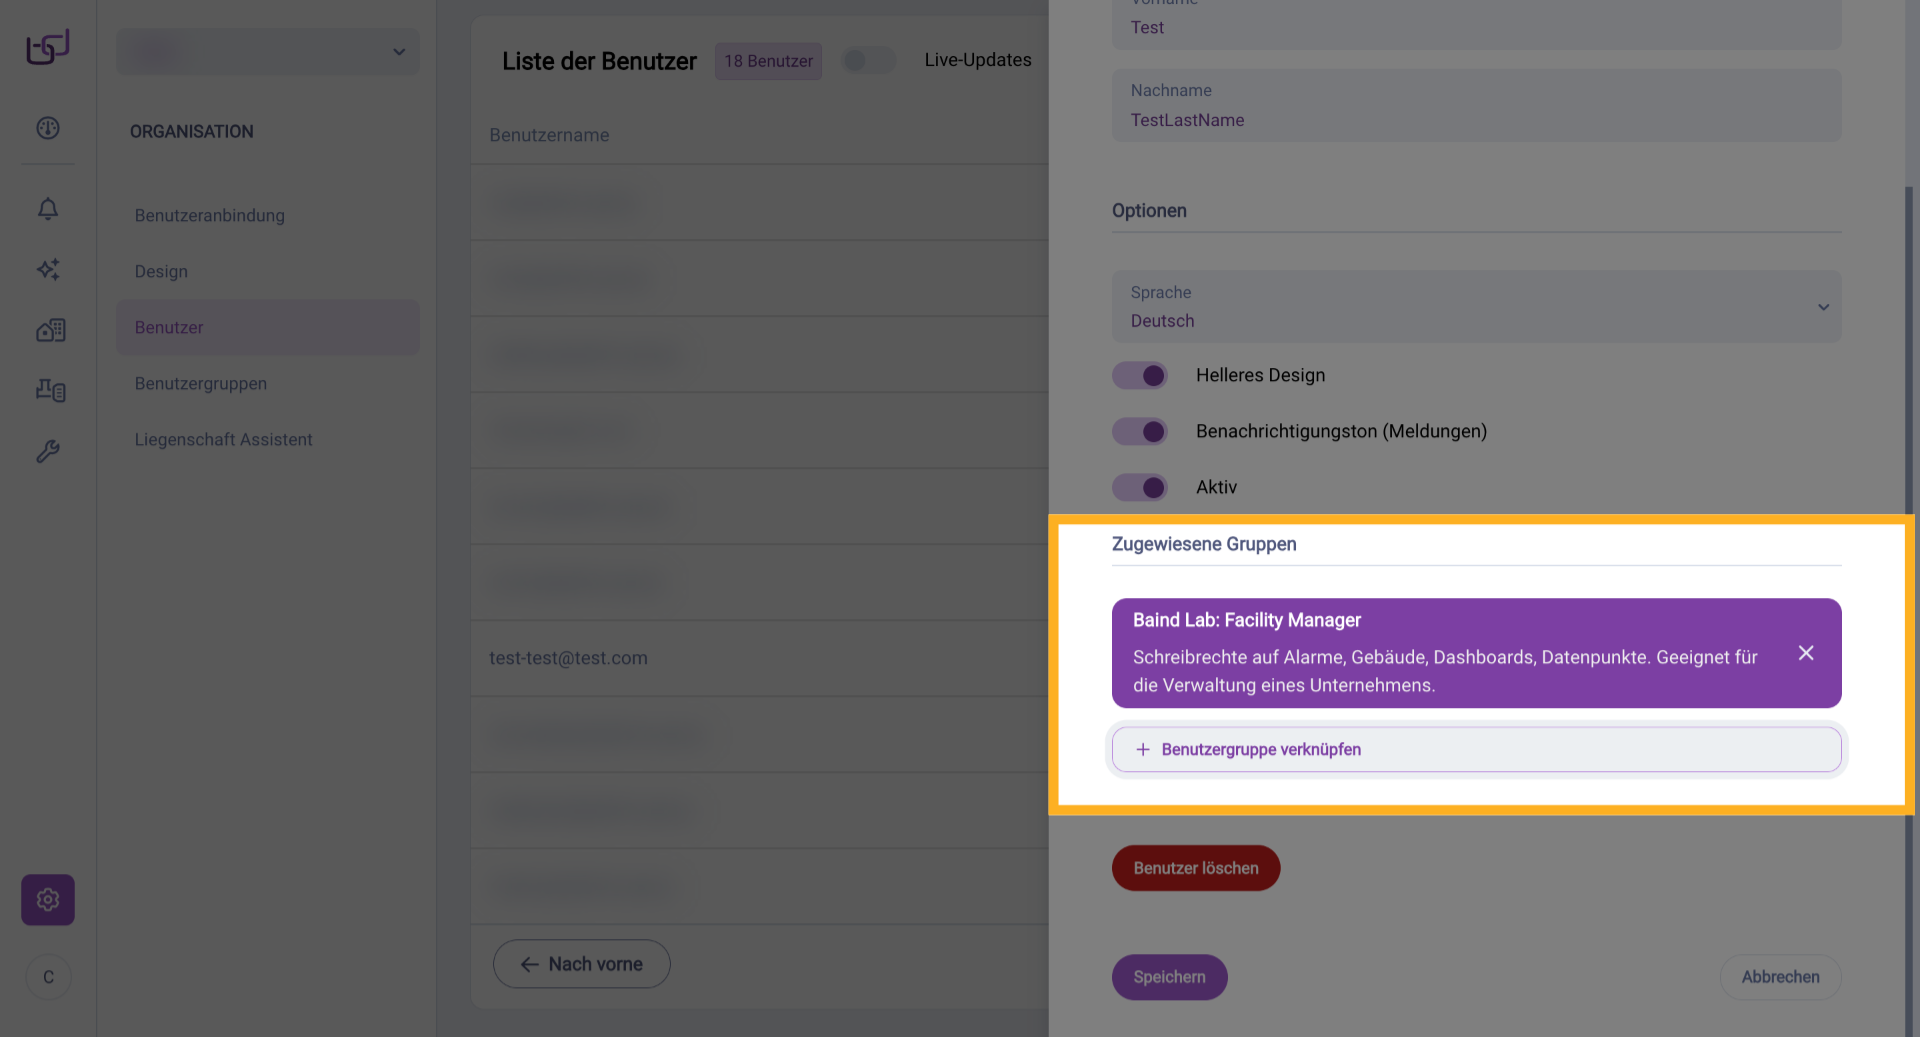Click the devices icon in the sidebar

coord(50,390)
